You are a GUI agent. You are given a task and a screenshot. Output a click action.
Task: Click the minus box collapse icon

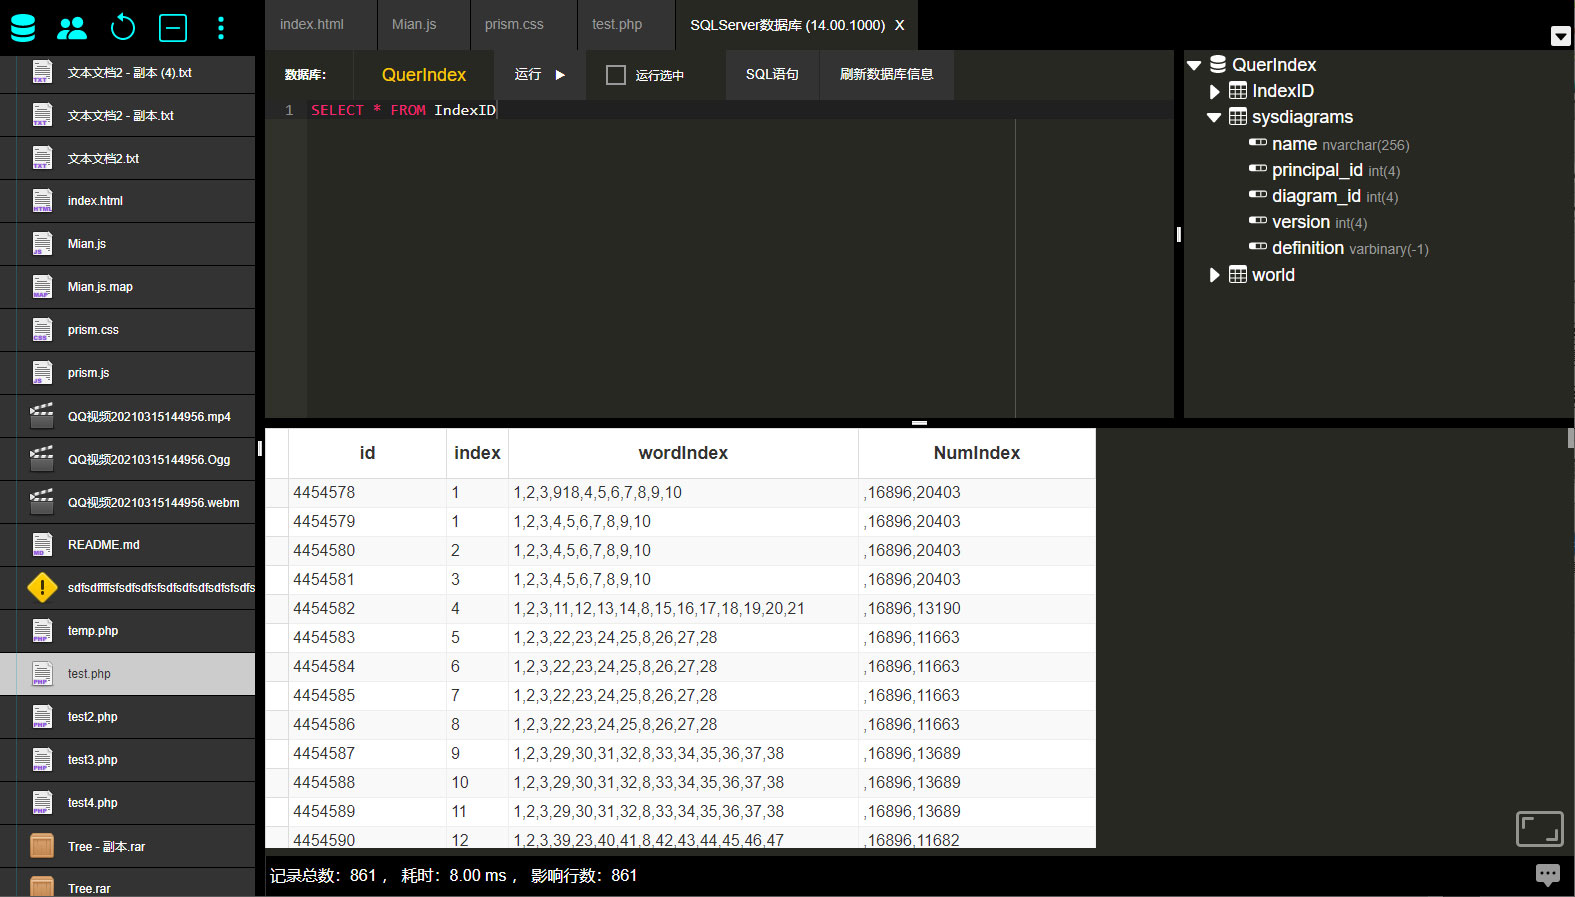point(173,27)
